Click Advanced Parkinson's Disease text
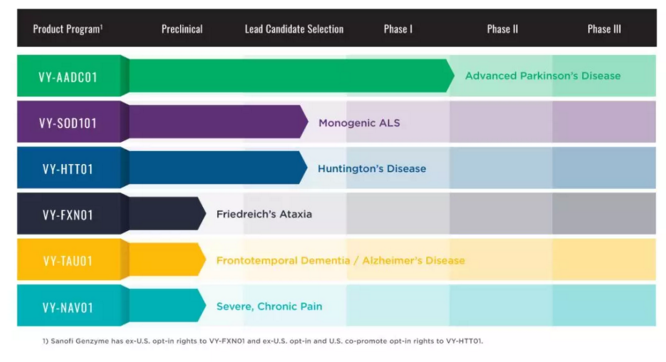This screenshot has width=666, height=362. point(543,76)
